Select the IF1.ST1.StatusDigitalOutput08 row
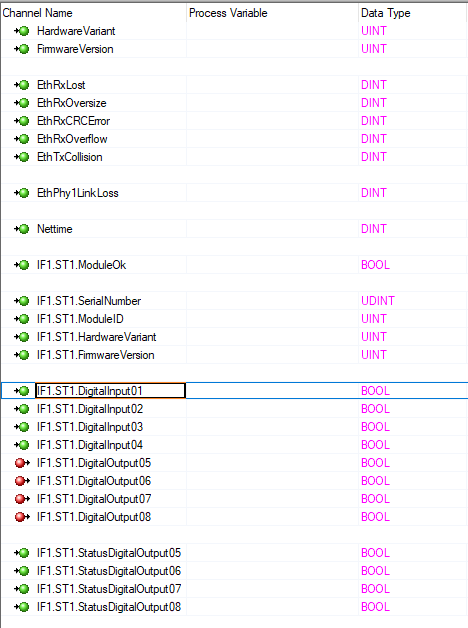Image resolution: width=468 pixels, height=628 pixels. (x=234, y=607)
